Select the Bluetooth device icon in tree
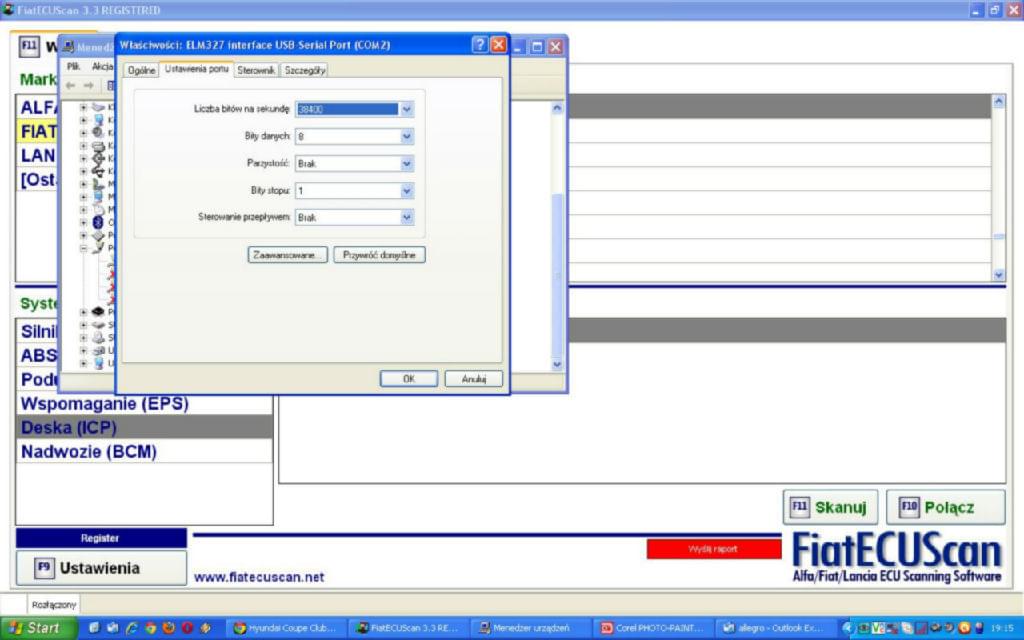Screen dimensions: 1024x640 [98, 222]
